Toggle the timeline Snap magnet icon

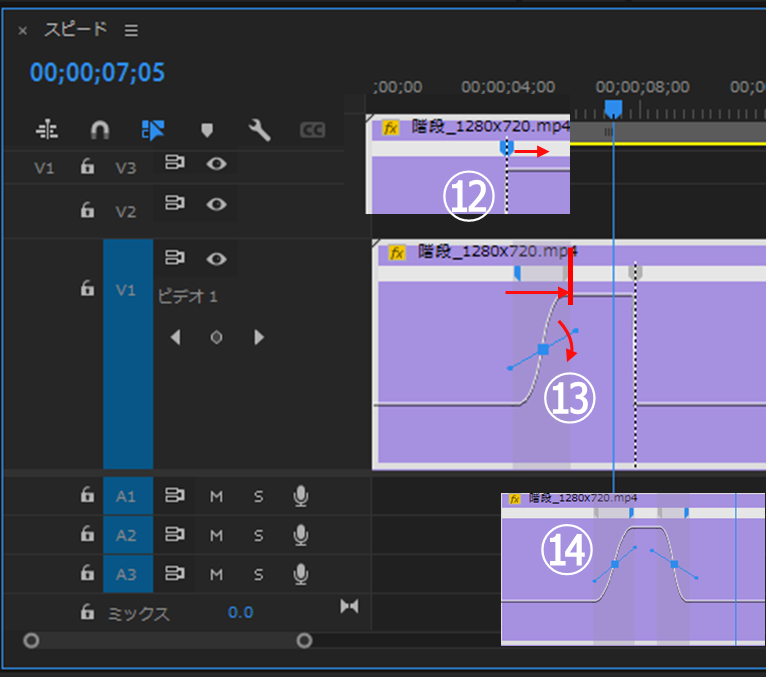(99, 130)
